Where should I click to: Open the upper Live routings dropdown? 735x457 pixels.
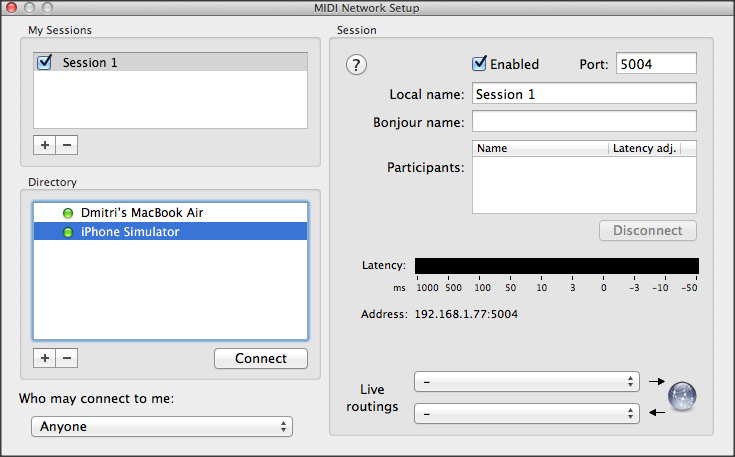[526, 381]
